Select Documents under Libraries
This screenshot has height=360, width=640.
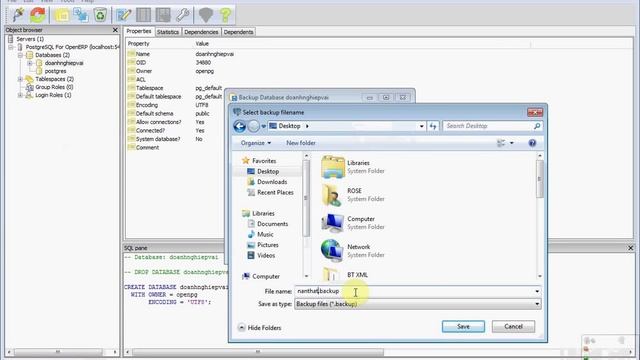pyautogui.click(x=268, y=224)
